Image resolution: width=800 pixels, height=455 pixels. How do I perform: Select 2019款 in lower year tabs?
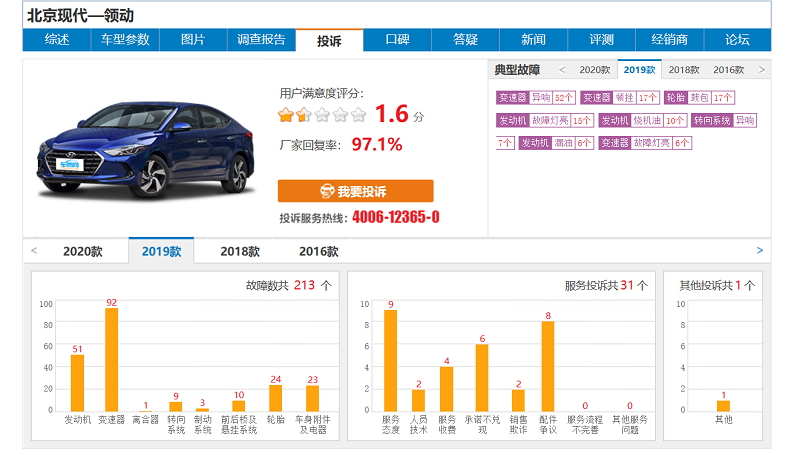(161, 251)
